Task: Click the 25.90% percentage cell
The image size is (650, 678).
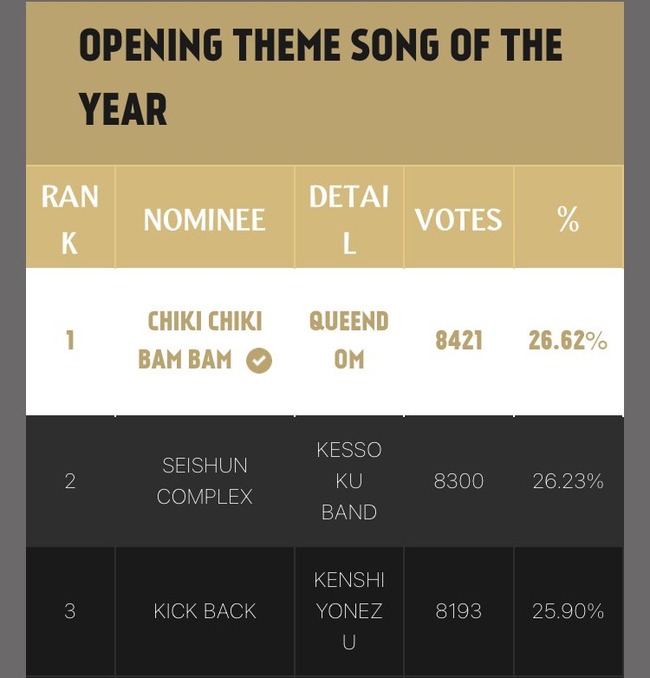Action: click(568, 611)
